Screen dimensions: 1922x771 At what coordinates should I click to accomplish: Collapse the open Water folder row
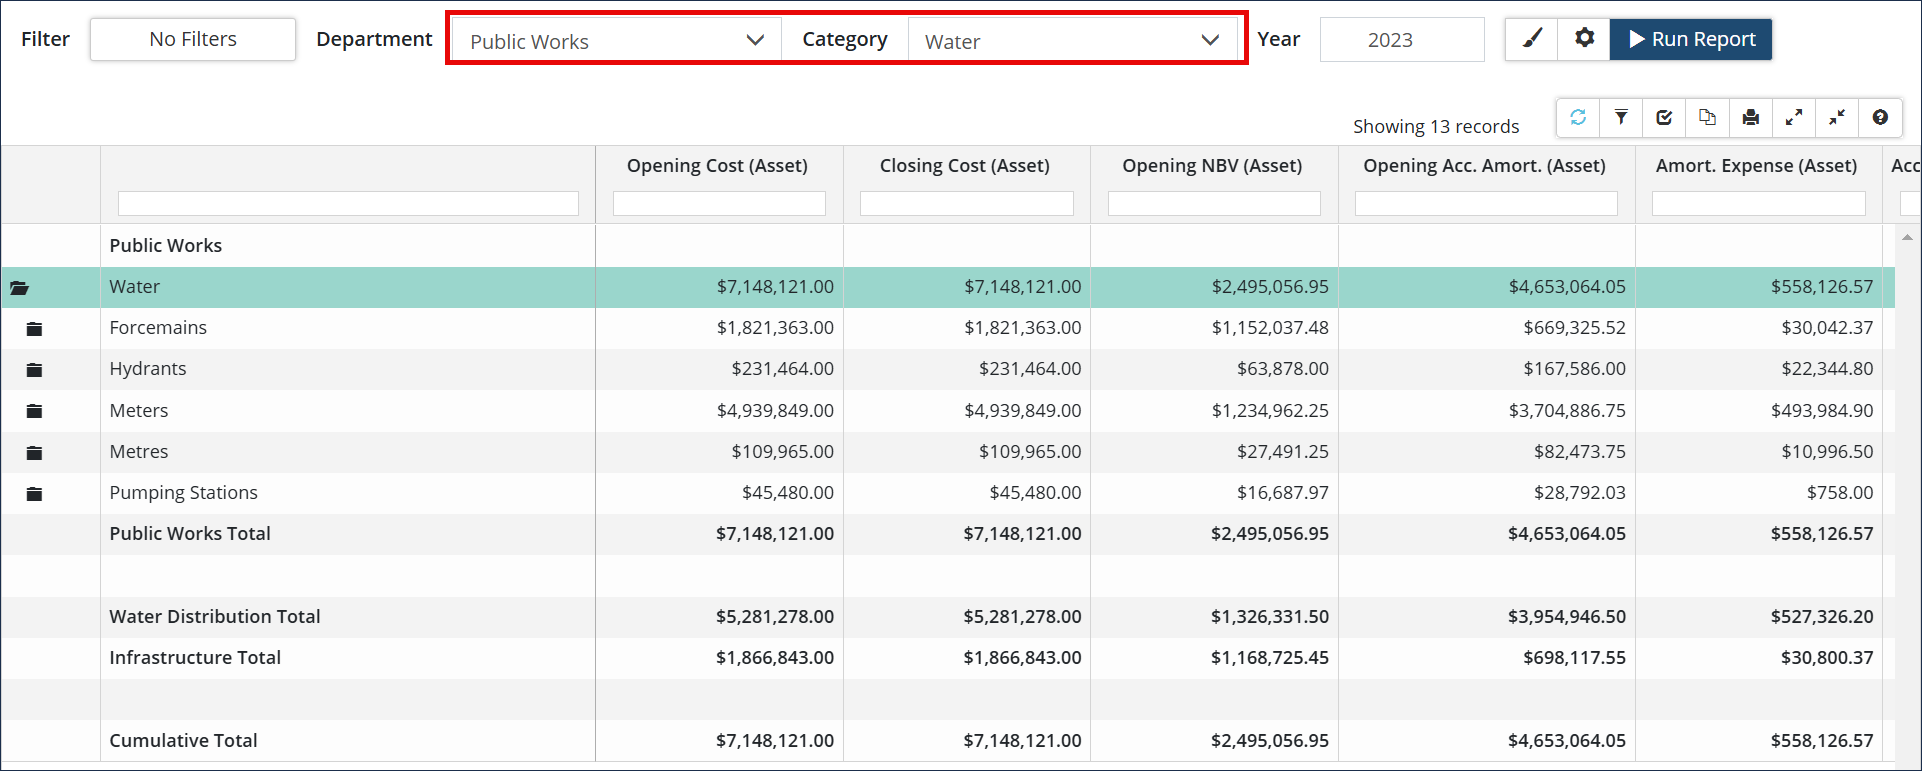tap(19, 288)
